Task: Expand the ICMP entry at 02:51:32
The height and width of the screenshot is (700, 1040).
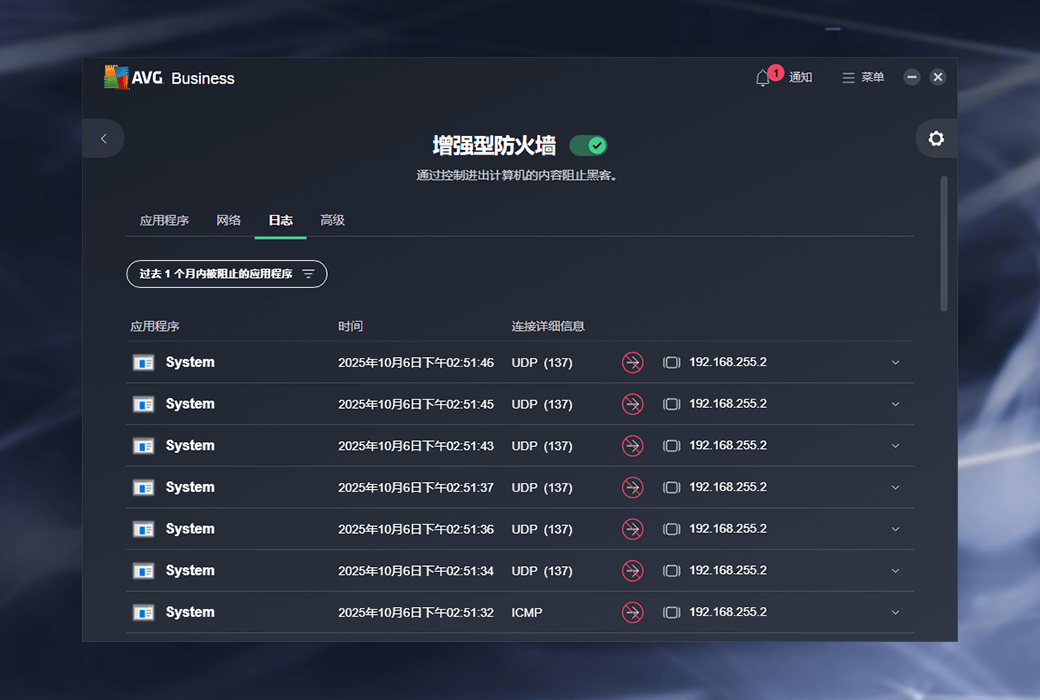Action: 895,613
